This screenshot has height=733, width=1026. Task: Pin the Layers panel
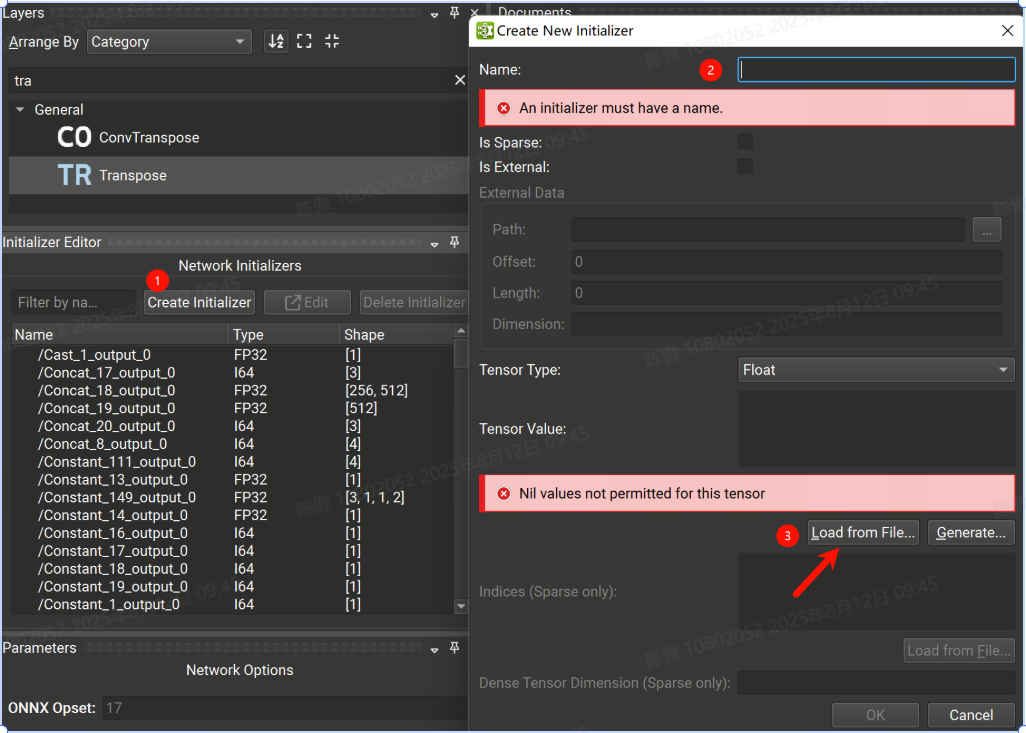click(454, 14)
